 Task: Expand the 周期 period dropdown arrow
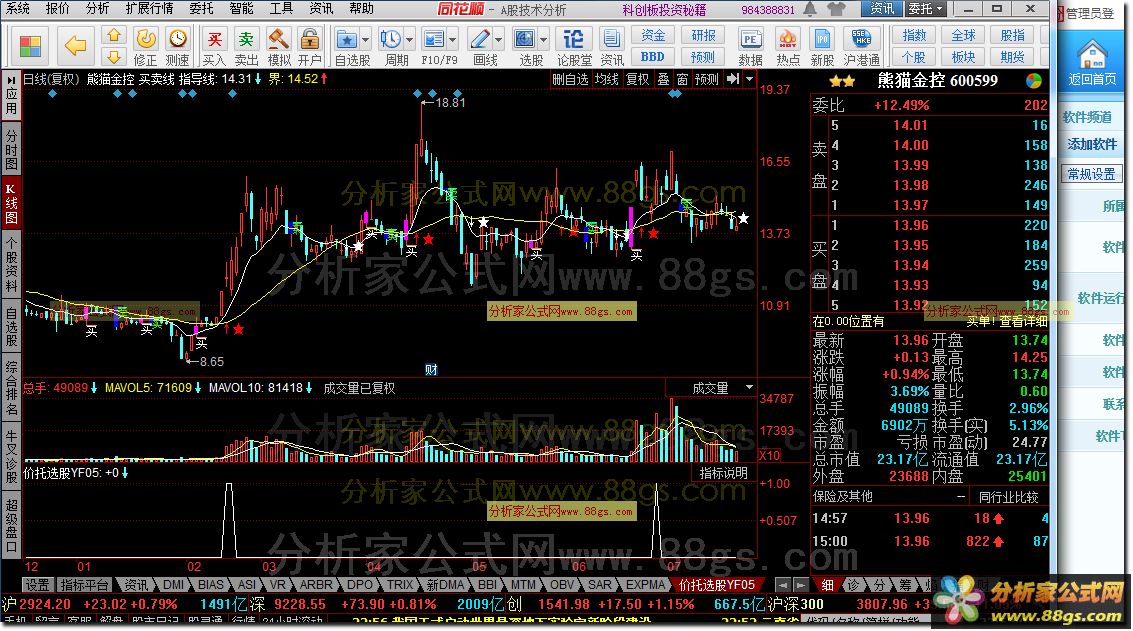click(410, 40)
